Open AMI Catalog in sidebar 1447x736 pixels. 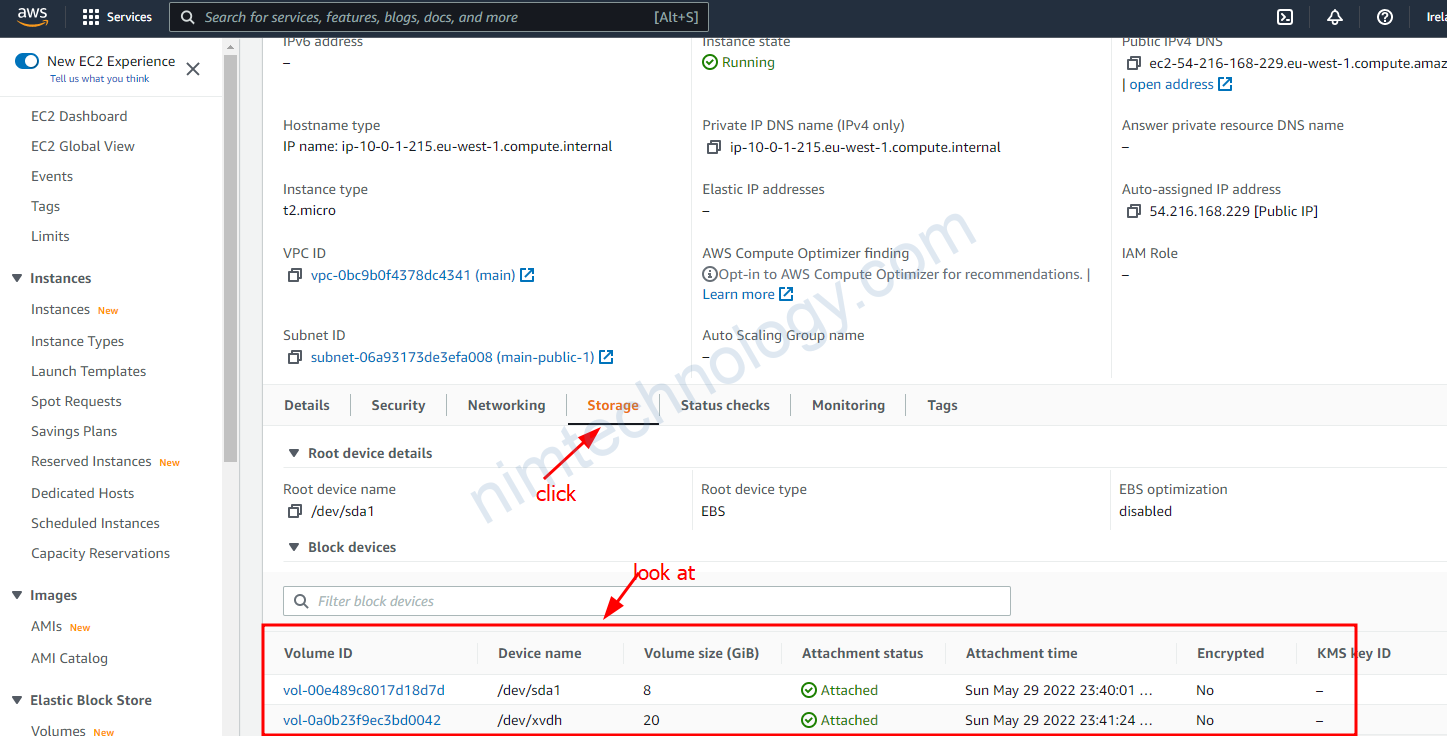pyautogui.click(x=69, y=658)
